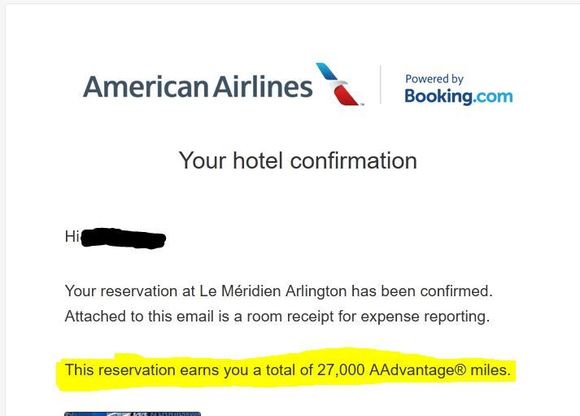Click the 'has been confirmed' text
The width and height of the screenshot is (580, 416).
(422, 291)
